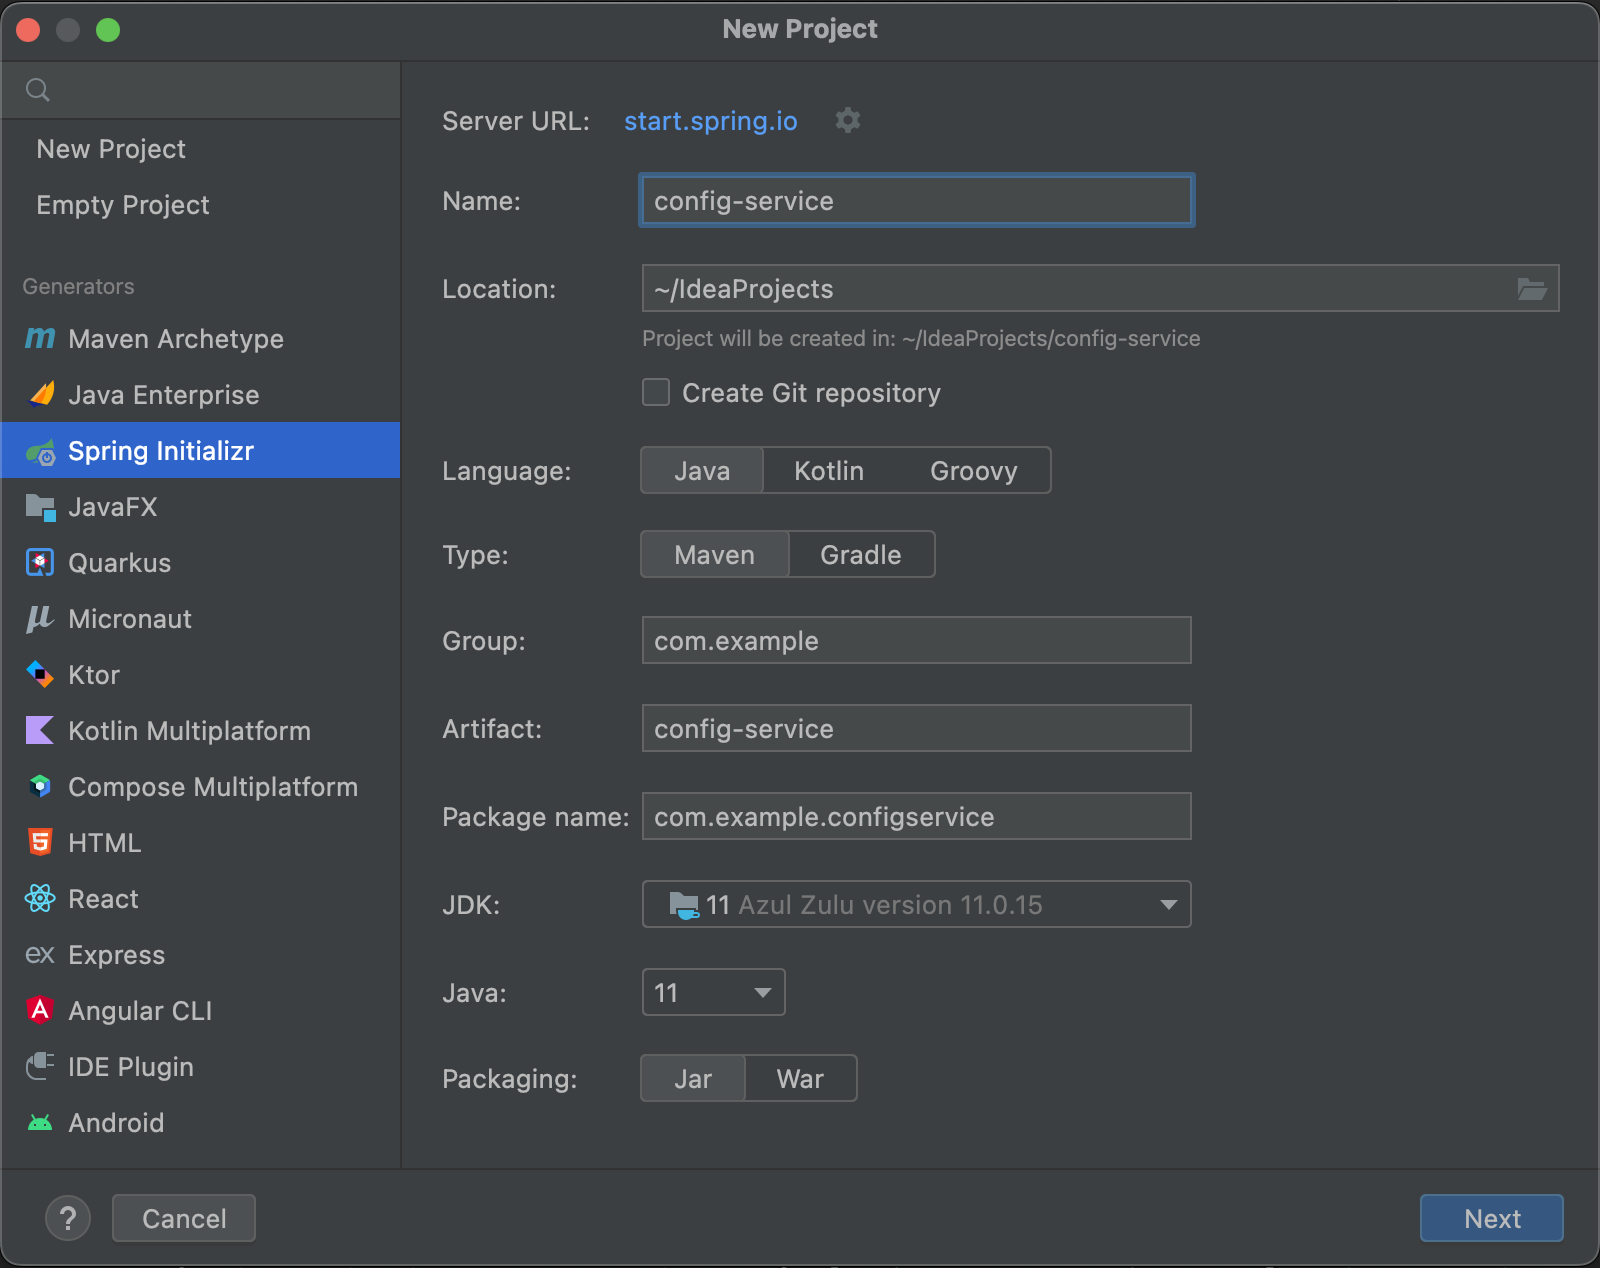The height and width of the screenshot is (1268, 1600).
Task: Choose Android generator label
Action: 116,1123
